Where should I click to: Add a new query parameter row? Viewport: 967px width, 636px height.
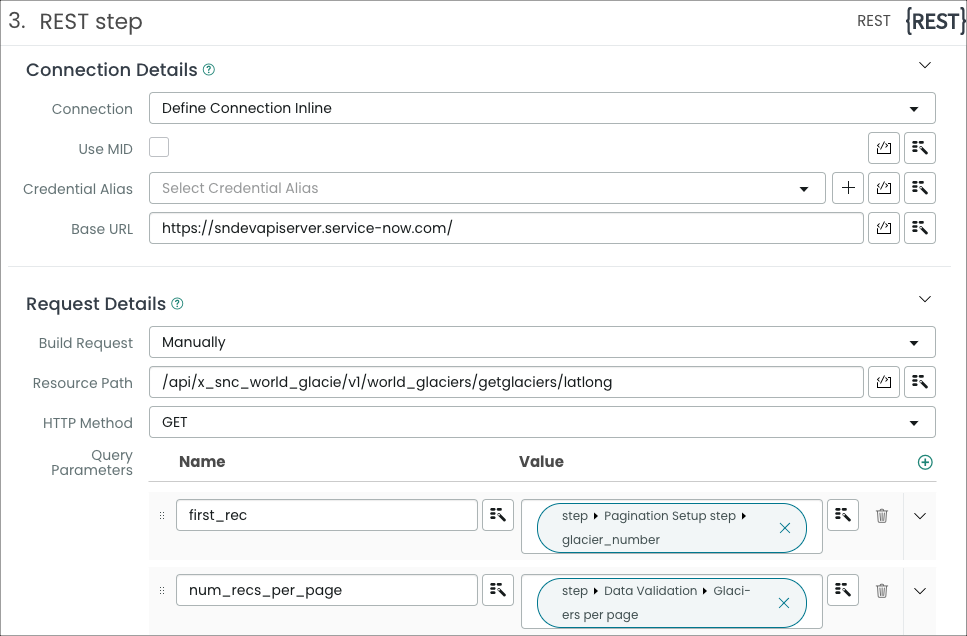click(924, 462)
